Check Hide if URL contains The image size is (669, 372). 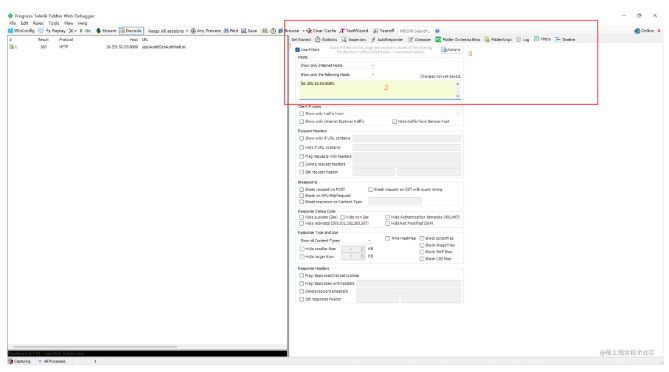pos(302,147)
